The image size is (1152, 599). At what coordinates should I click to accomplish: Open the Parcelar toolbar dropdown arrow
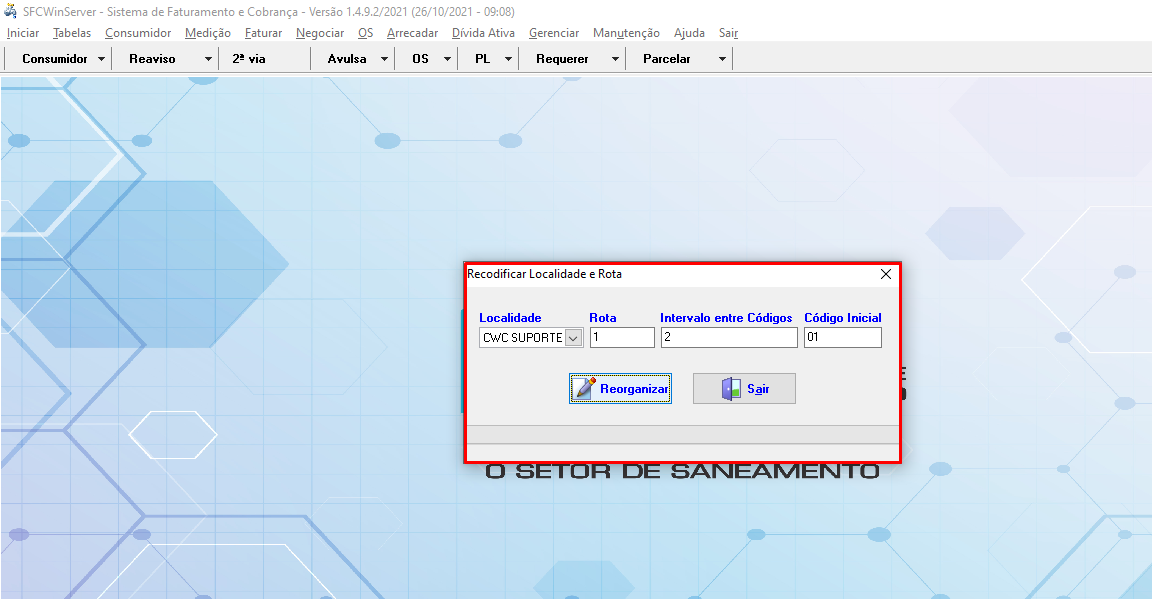tap(722, 59)
